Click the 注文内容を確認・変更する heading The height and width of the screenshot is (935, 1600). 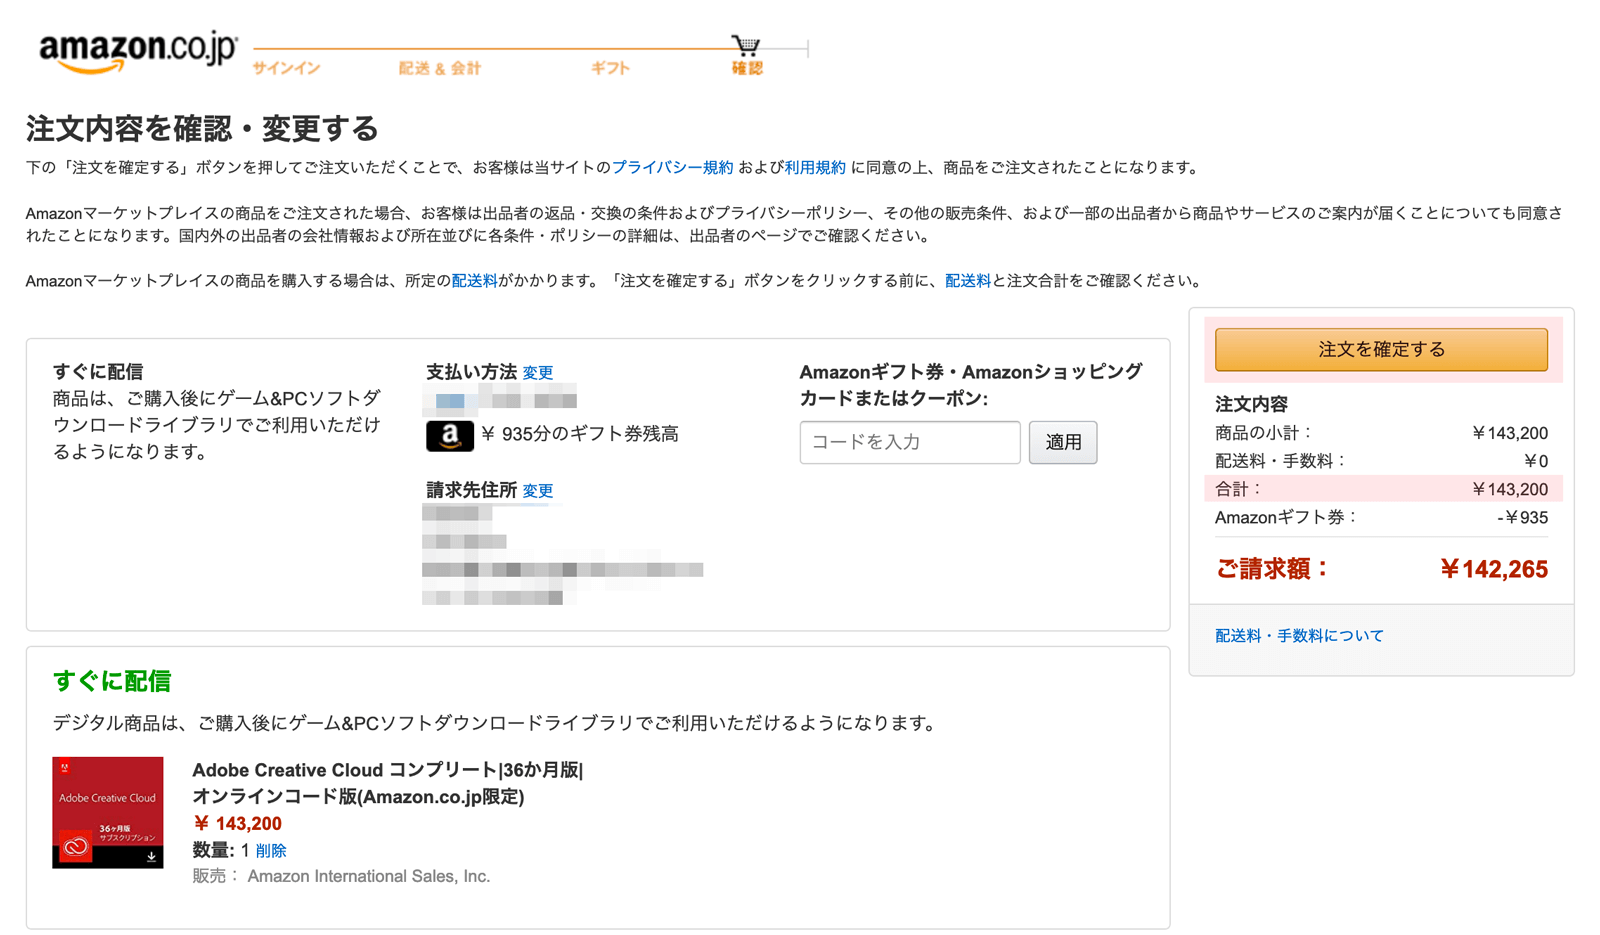[x=202, y=129]
